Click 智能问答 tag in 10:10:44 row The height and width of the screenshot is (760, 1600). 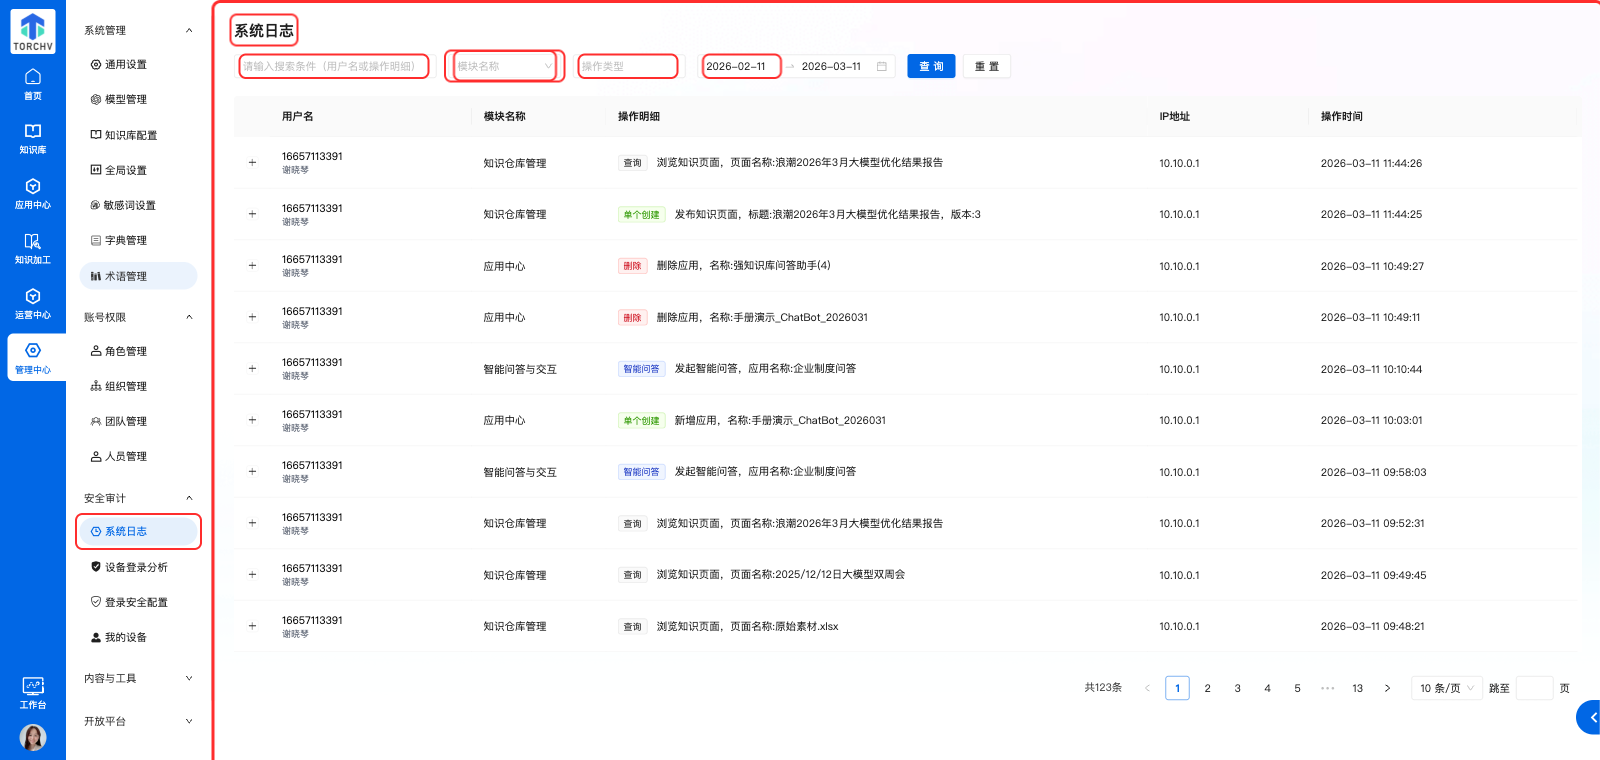[x=641, y=369]
